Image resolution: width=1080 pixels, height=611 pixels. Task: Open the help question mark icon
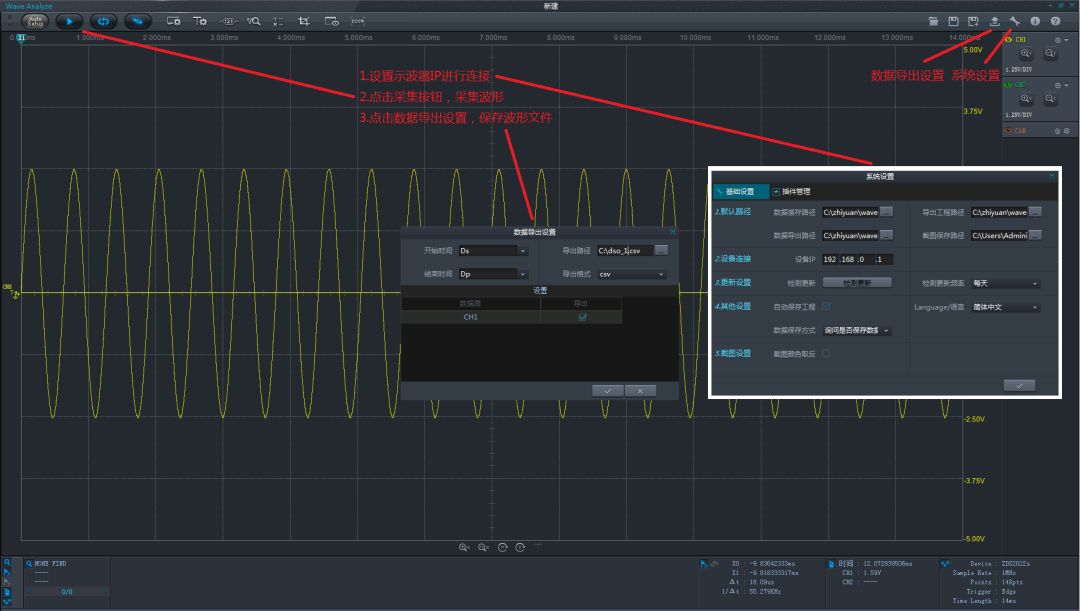[x=1055, y=20]
